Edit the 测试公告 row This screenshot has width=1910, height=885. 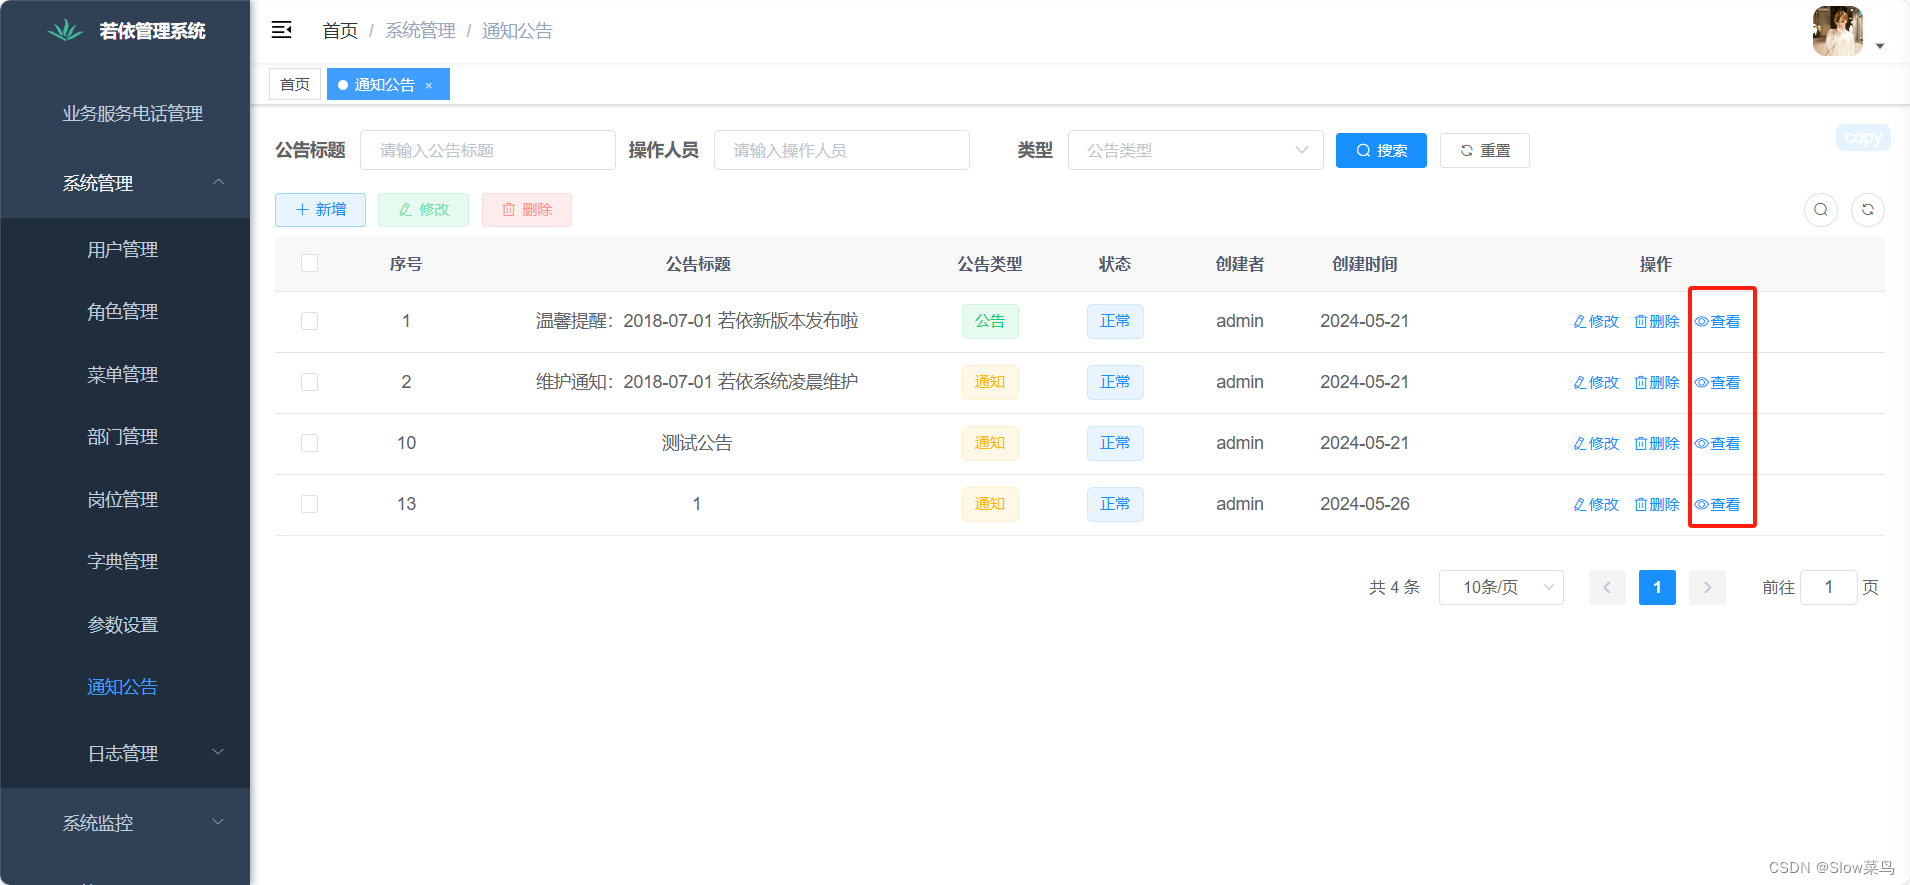(x=1596, y=444)
